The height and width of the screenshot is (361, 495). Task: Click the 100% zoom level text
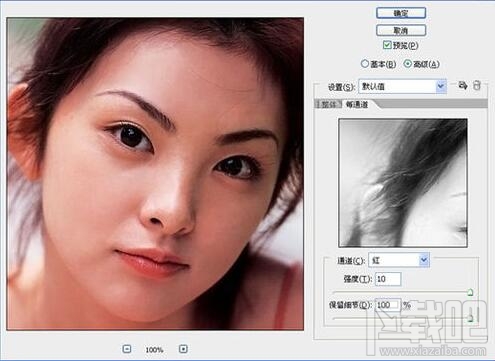click(x=154, y=350)
